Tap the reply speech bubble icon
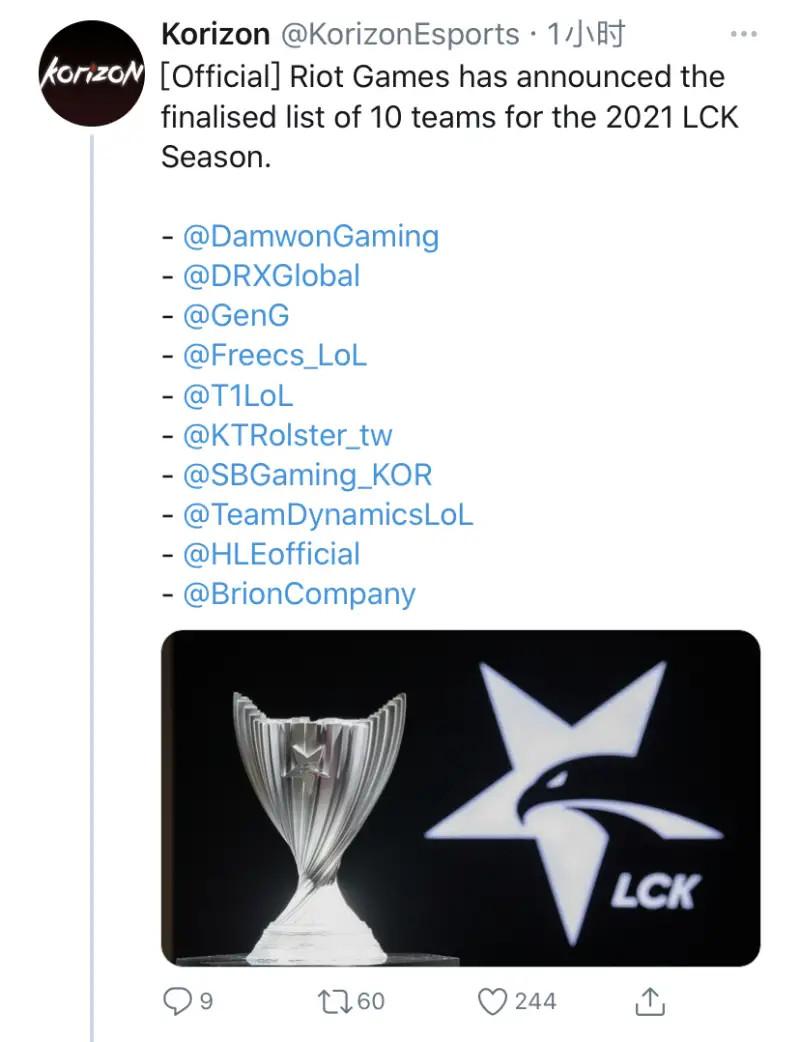Screen dimensions: 800x1042 click(176, 1000)
